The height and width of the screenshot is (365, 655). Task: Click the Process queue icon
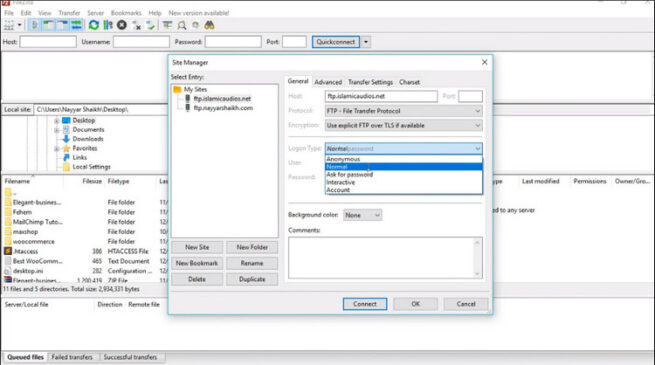click(x=108, y=25)
